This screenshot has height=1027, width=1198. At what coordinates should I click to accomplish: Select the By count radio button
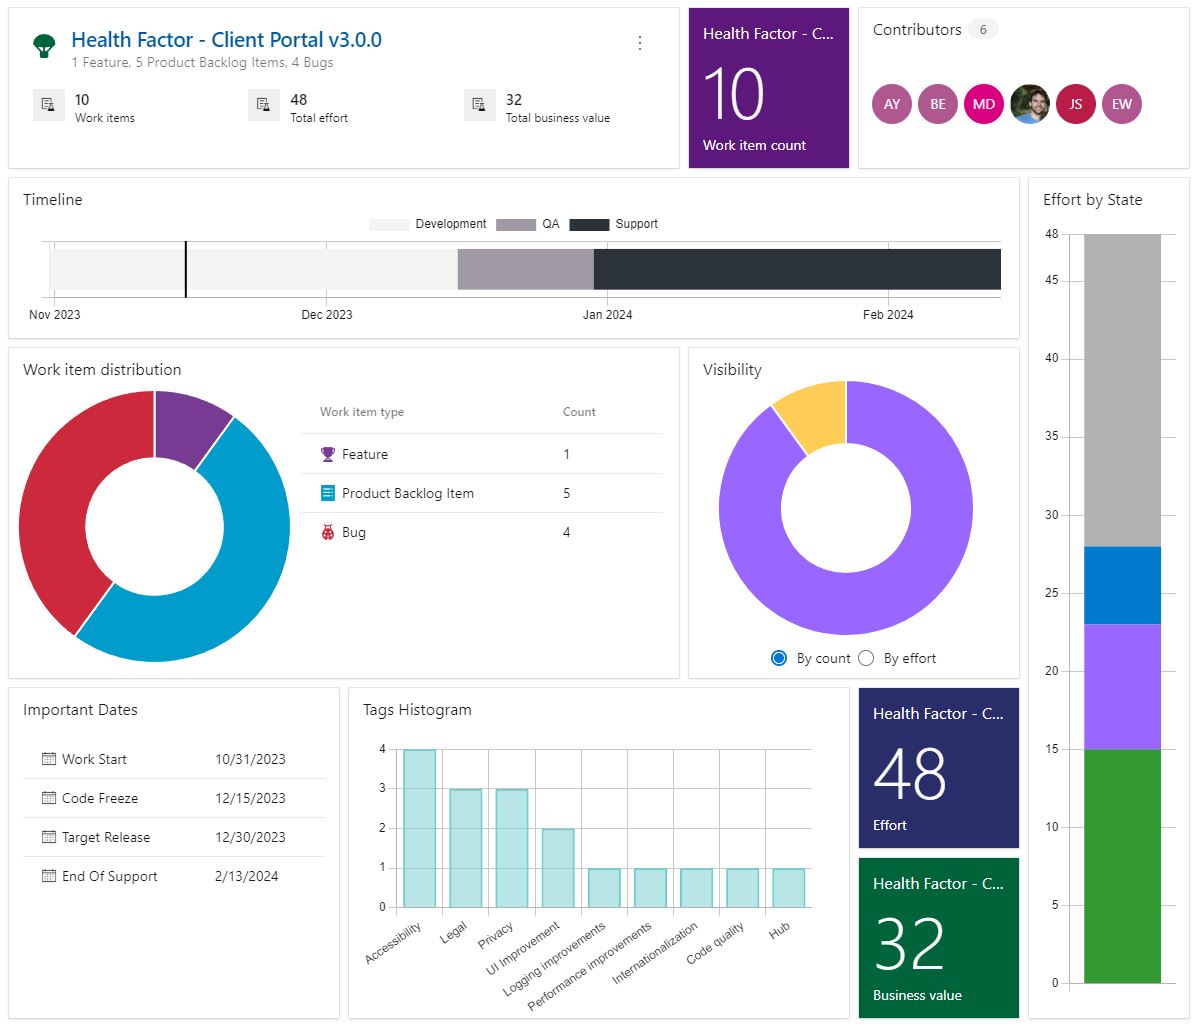coord(778,658)
